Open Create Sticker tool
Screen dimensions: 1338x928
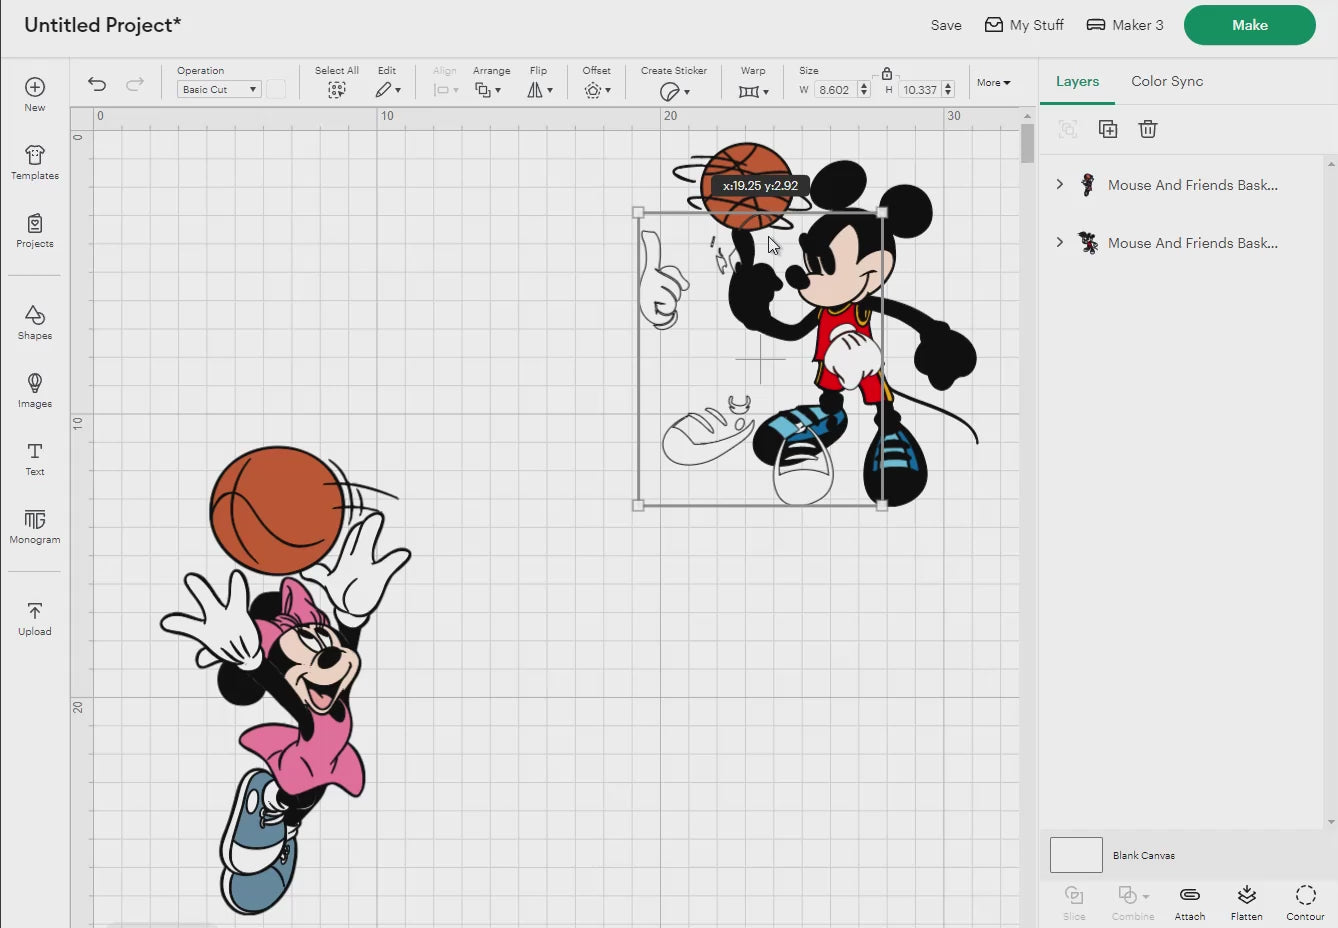674,91
